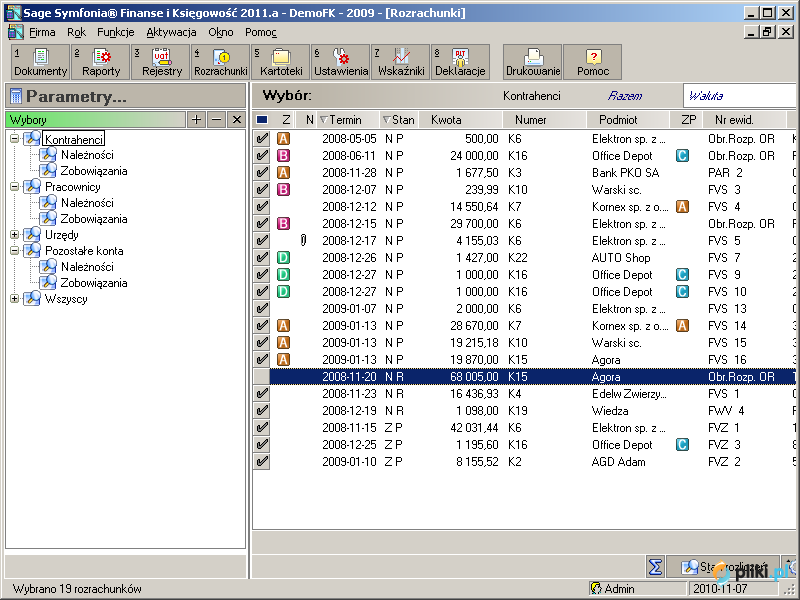Uncheck the AUTO Shop row checkmark

262,258
